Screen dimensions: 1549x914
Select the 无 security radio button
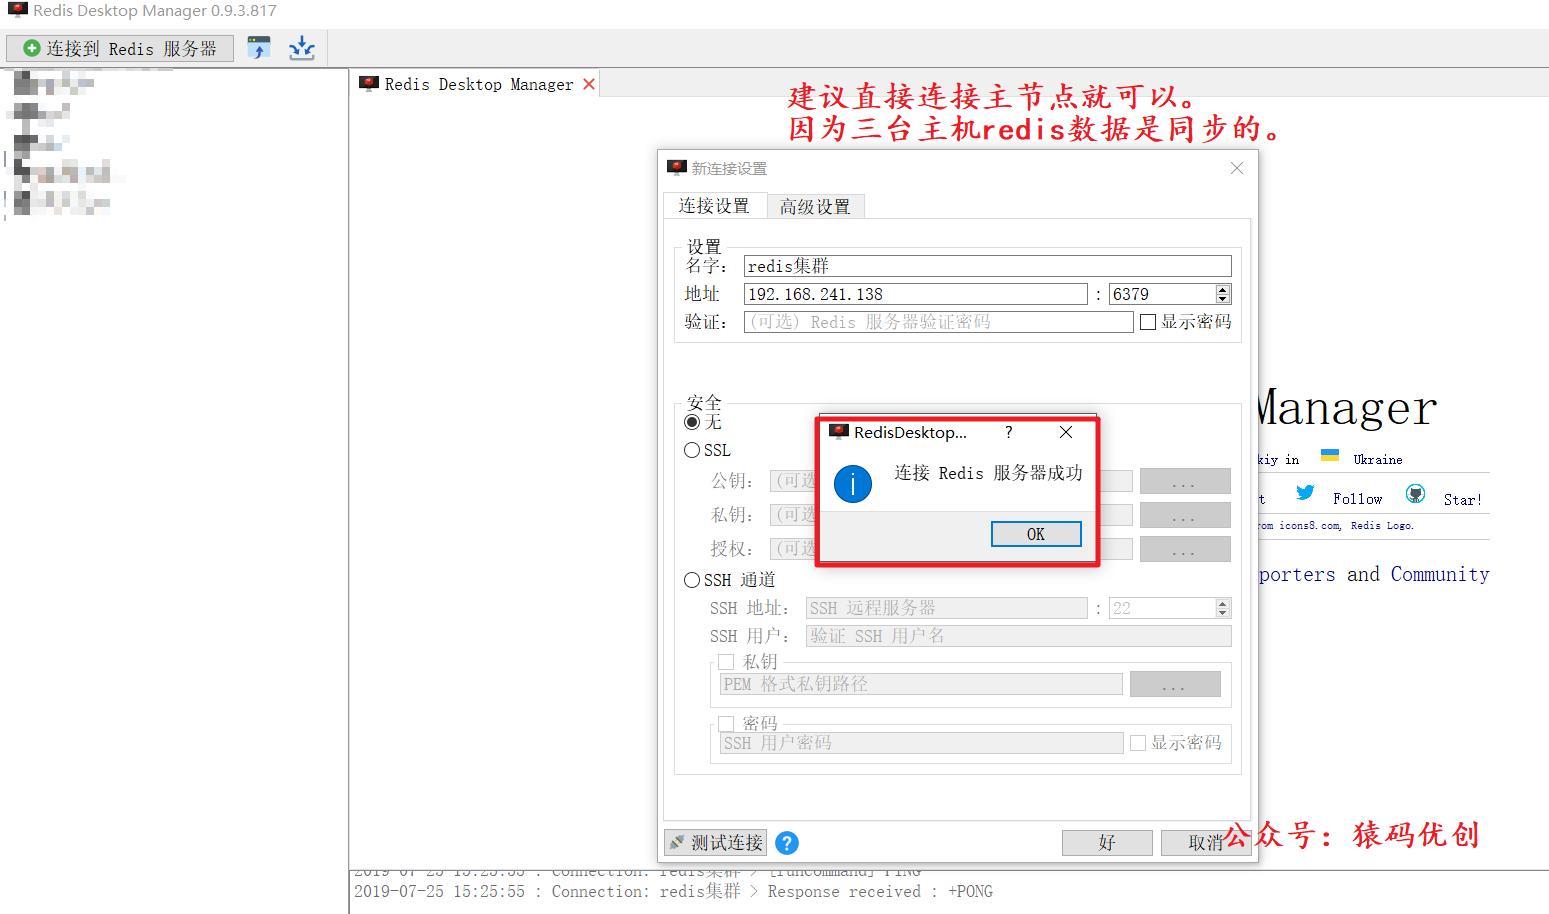(x=692, y=422)
